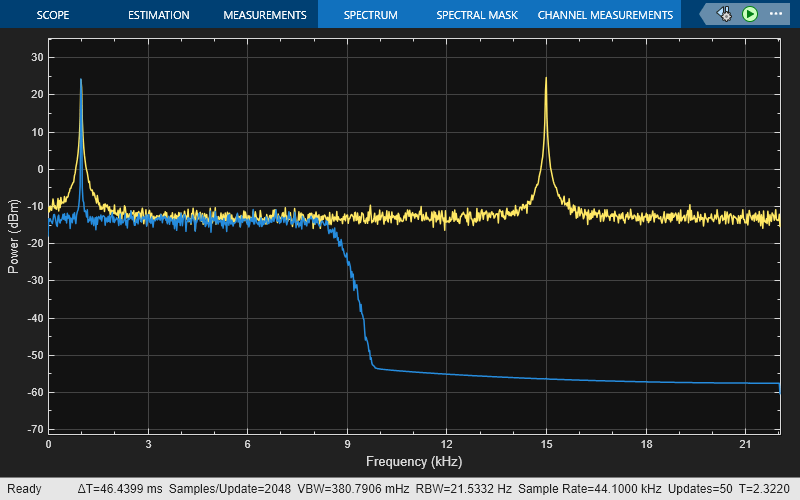Open the step-back settings icon
Screen dimensions: 800x500
click(x=724, y=14)
